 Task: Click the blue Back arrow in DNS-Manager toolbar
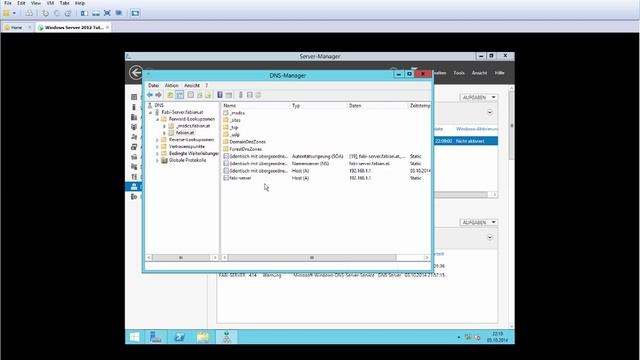coord(150,95)
